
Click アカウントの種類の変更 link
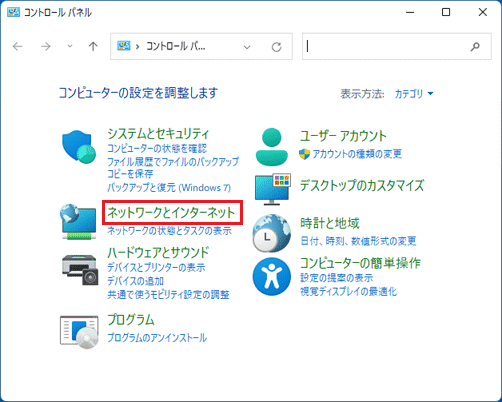click(357, 154)
